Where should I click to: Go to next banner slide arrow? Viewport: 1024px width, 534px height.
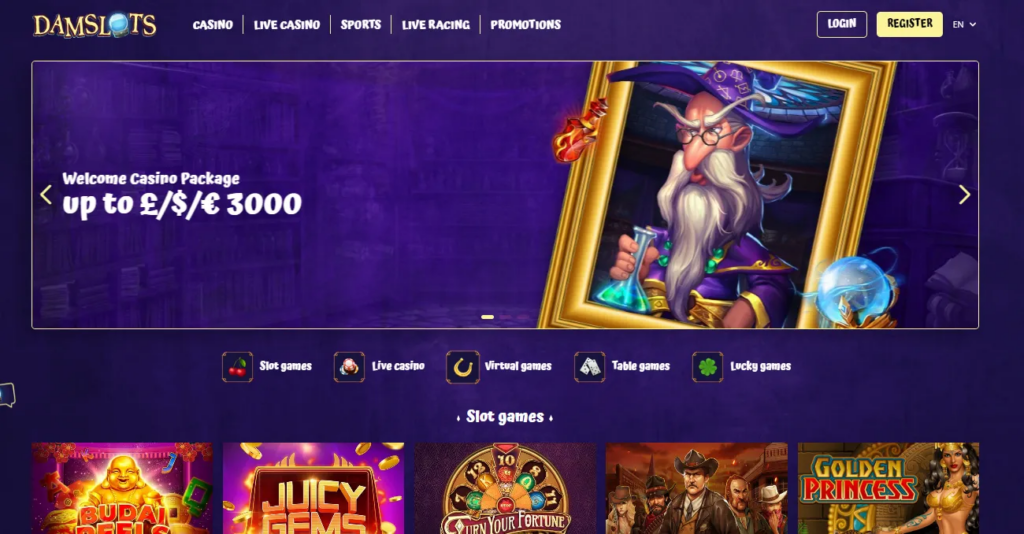(964, 195)
